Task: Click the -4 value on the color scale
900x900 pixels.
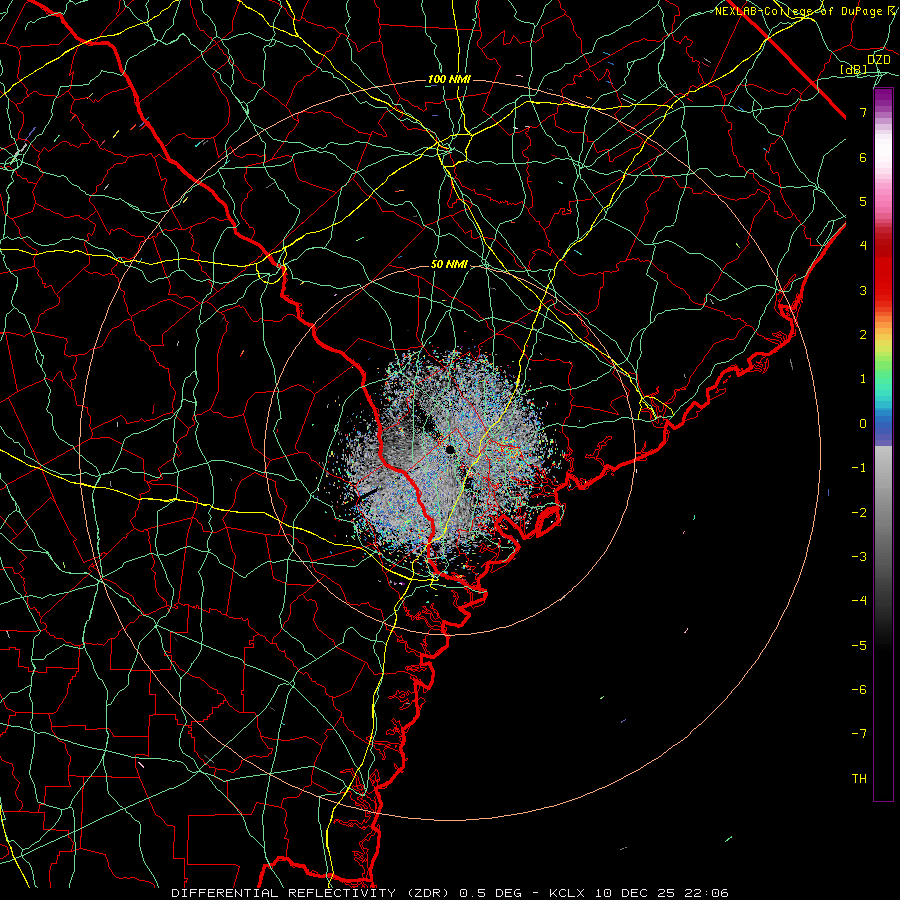Action: click(x=859, y=601)
